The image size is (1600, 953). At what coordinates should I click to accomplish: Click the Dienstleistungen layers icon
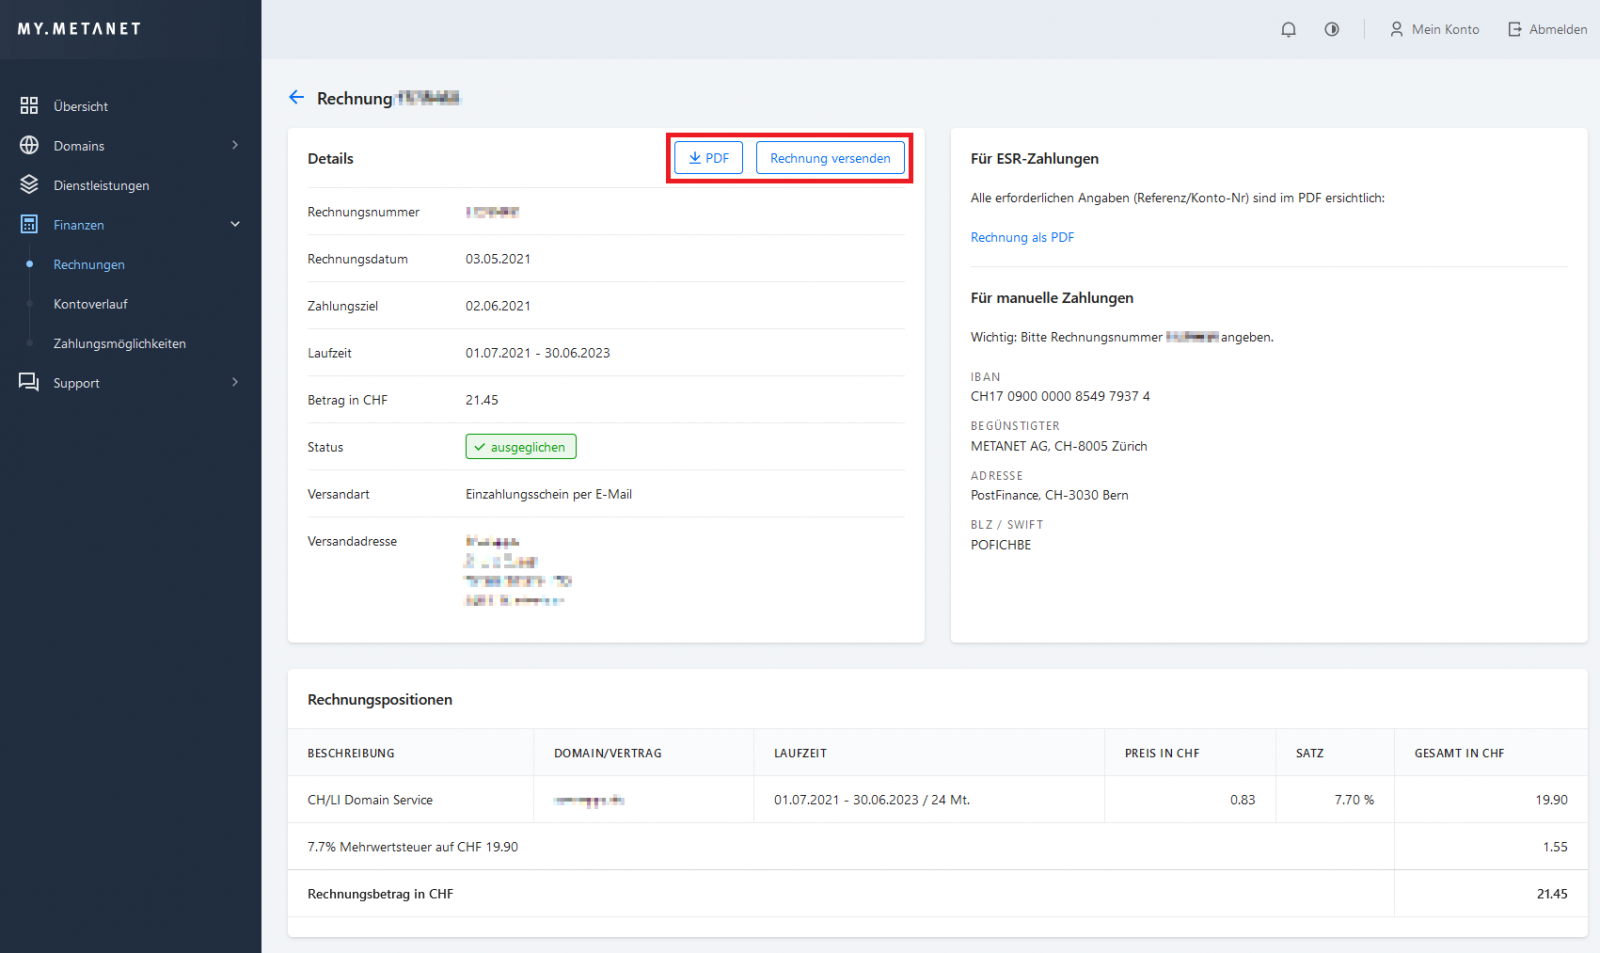(29, 185)
